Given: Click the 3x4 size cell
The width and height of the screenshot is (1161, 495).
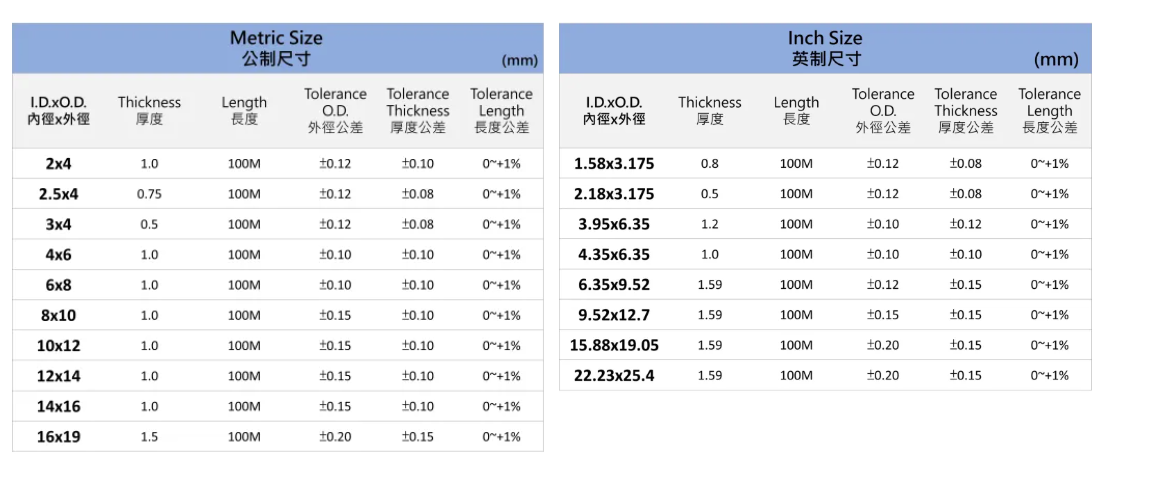Looking at the screenshot, I should point(59,224).
